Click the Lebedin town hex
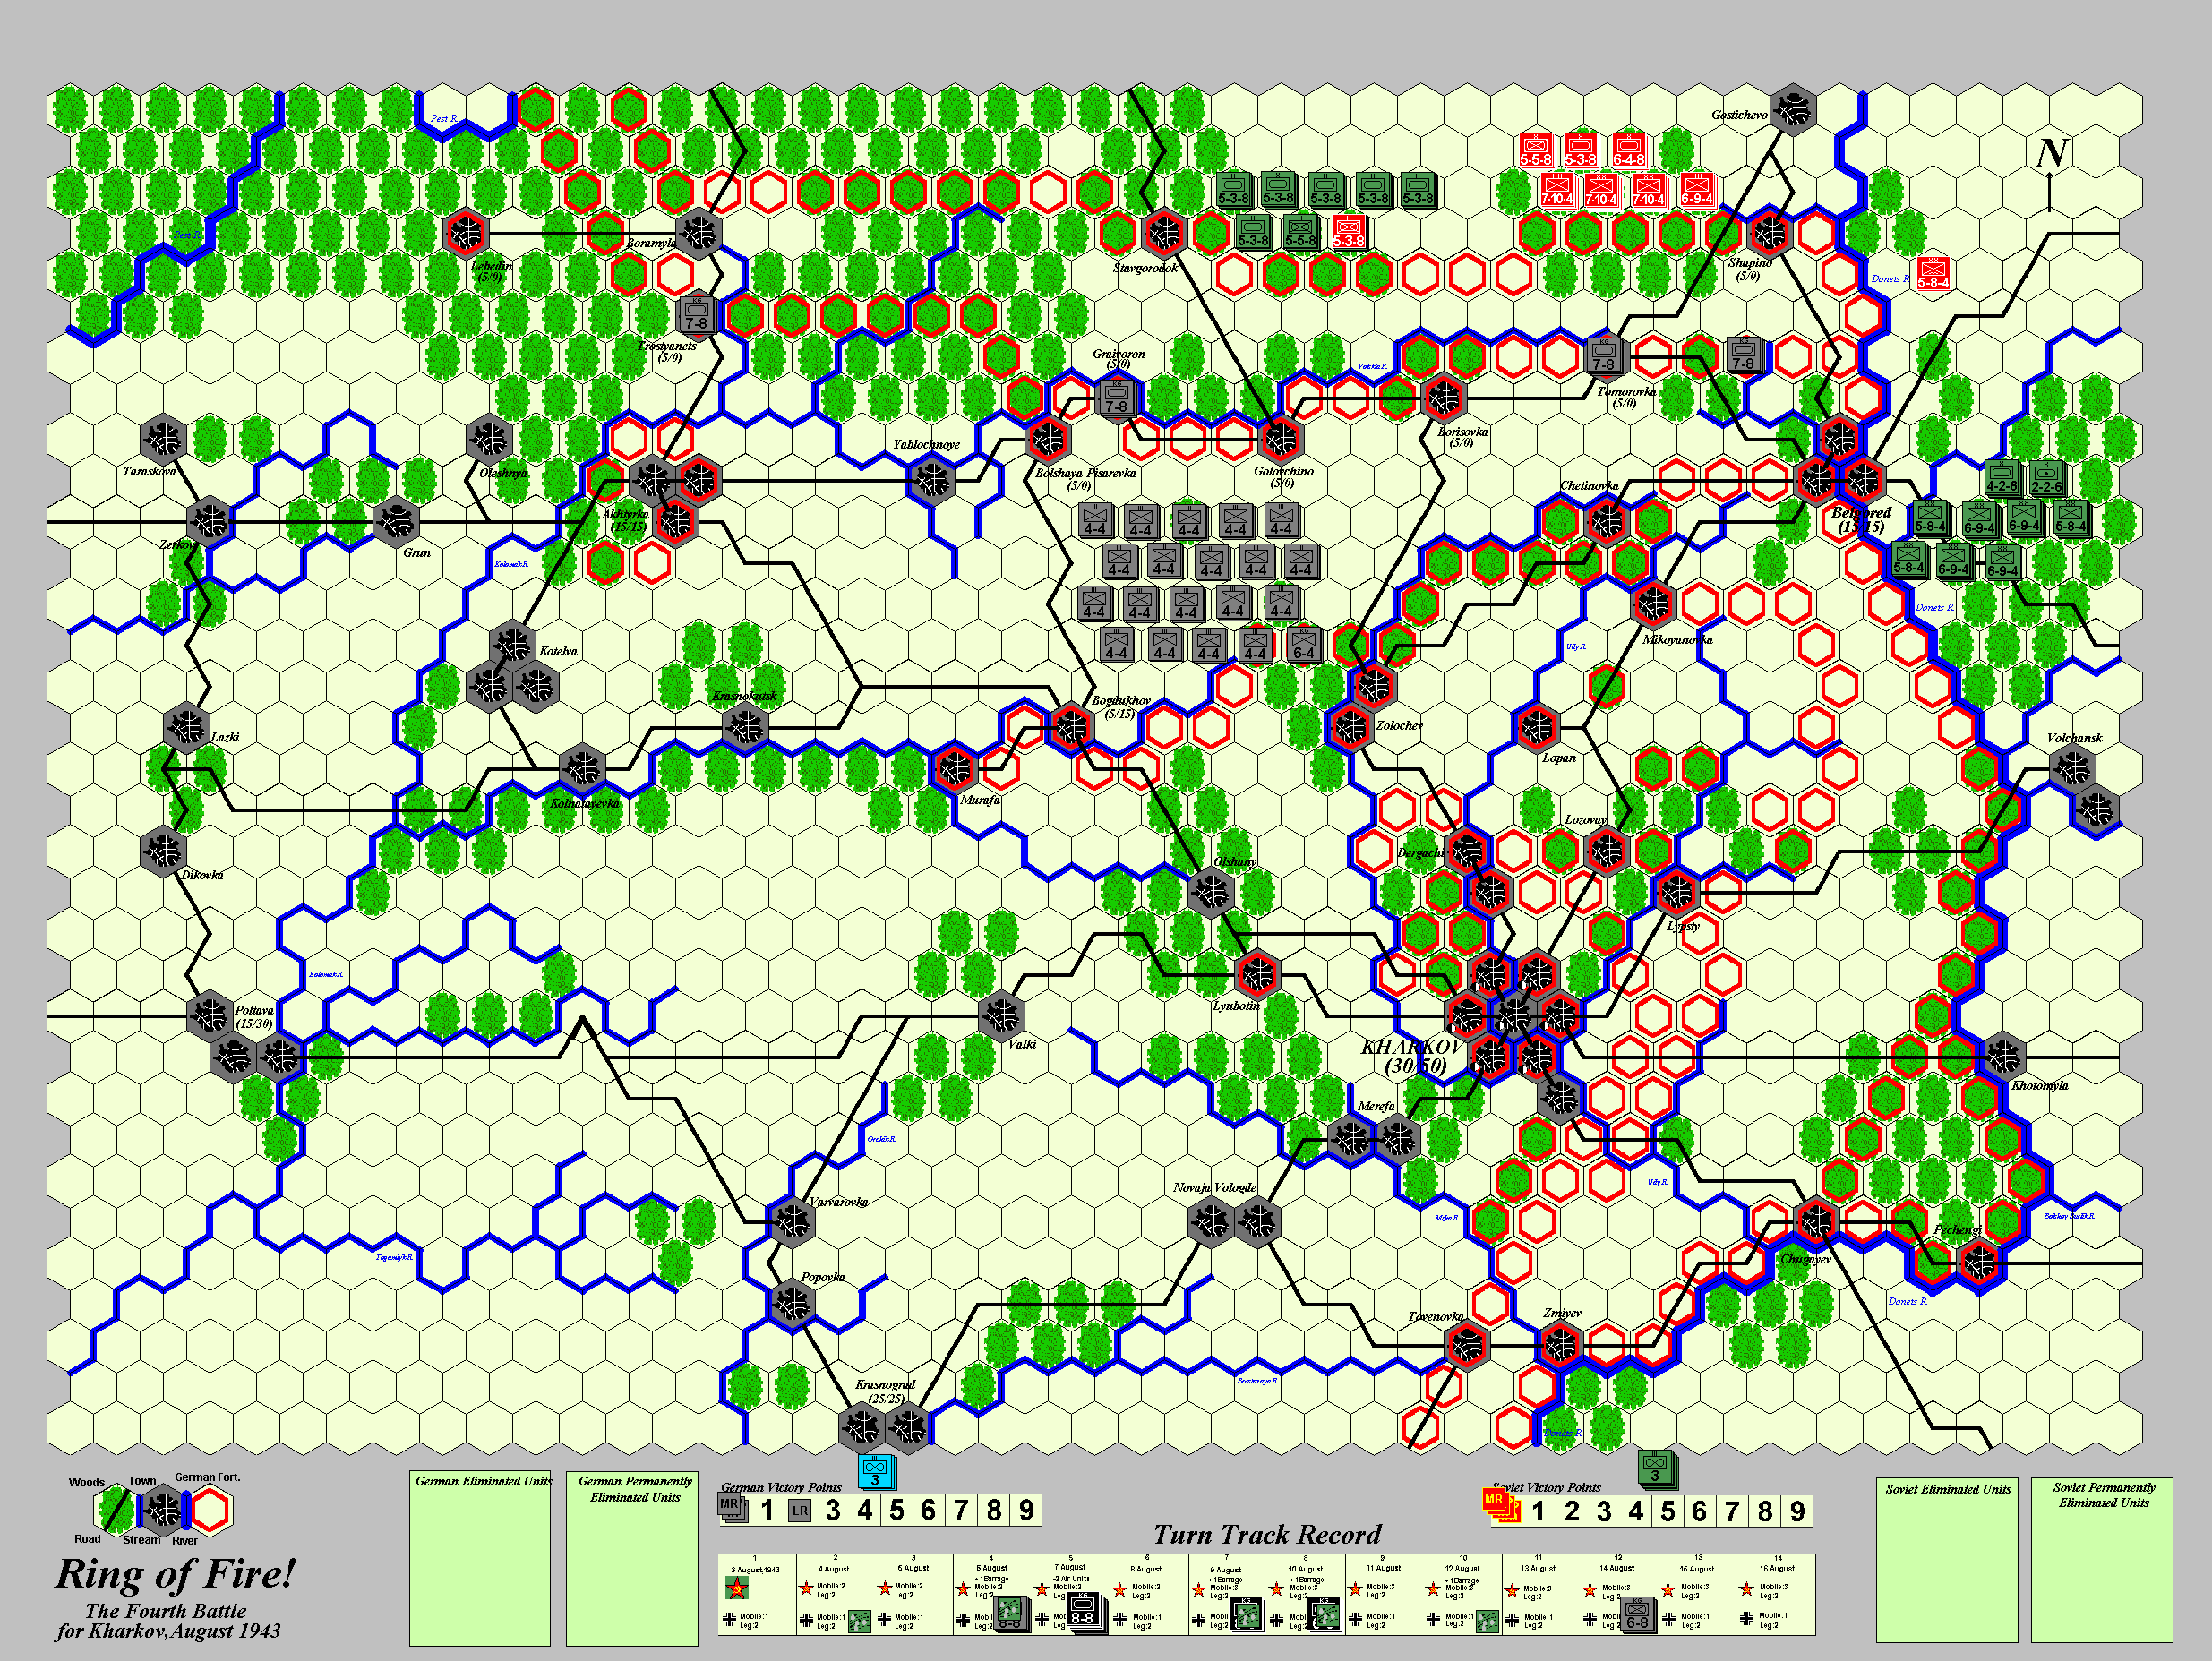2212x1661 pixels. [465, 232]
